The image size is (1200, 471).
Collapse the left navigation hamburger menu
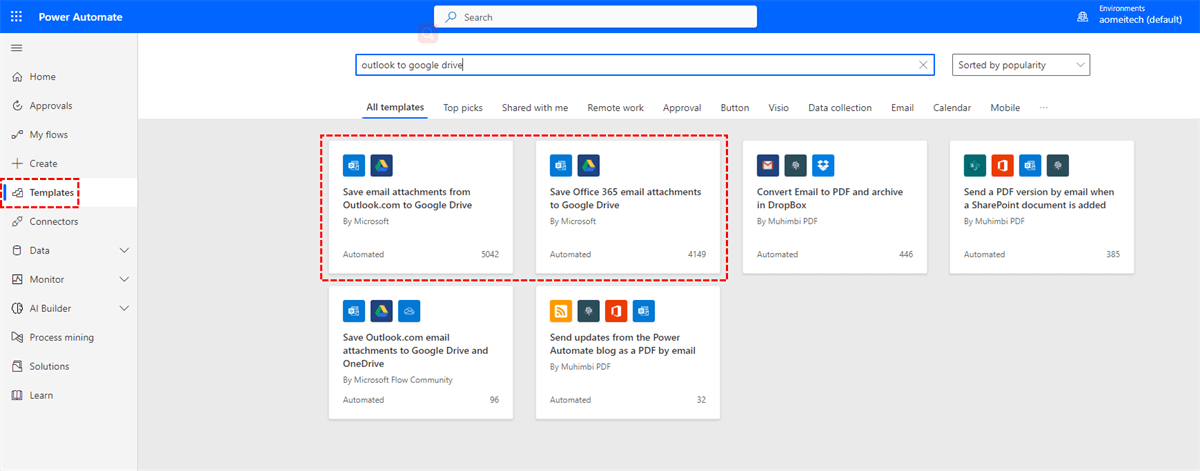tap(17, 48)
